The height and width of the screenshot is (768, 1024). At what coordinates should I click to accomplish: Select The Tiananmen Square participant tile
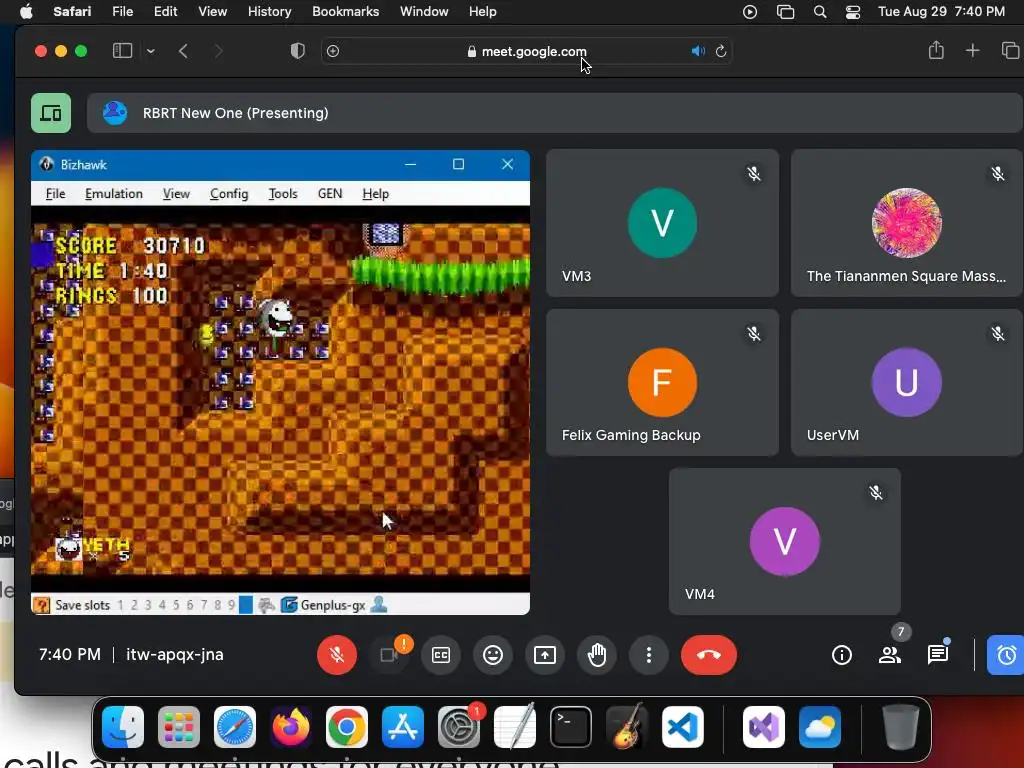click(x=906, y=223)
